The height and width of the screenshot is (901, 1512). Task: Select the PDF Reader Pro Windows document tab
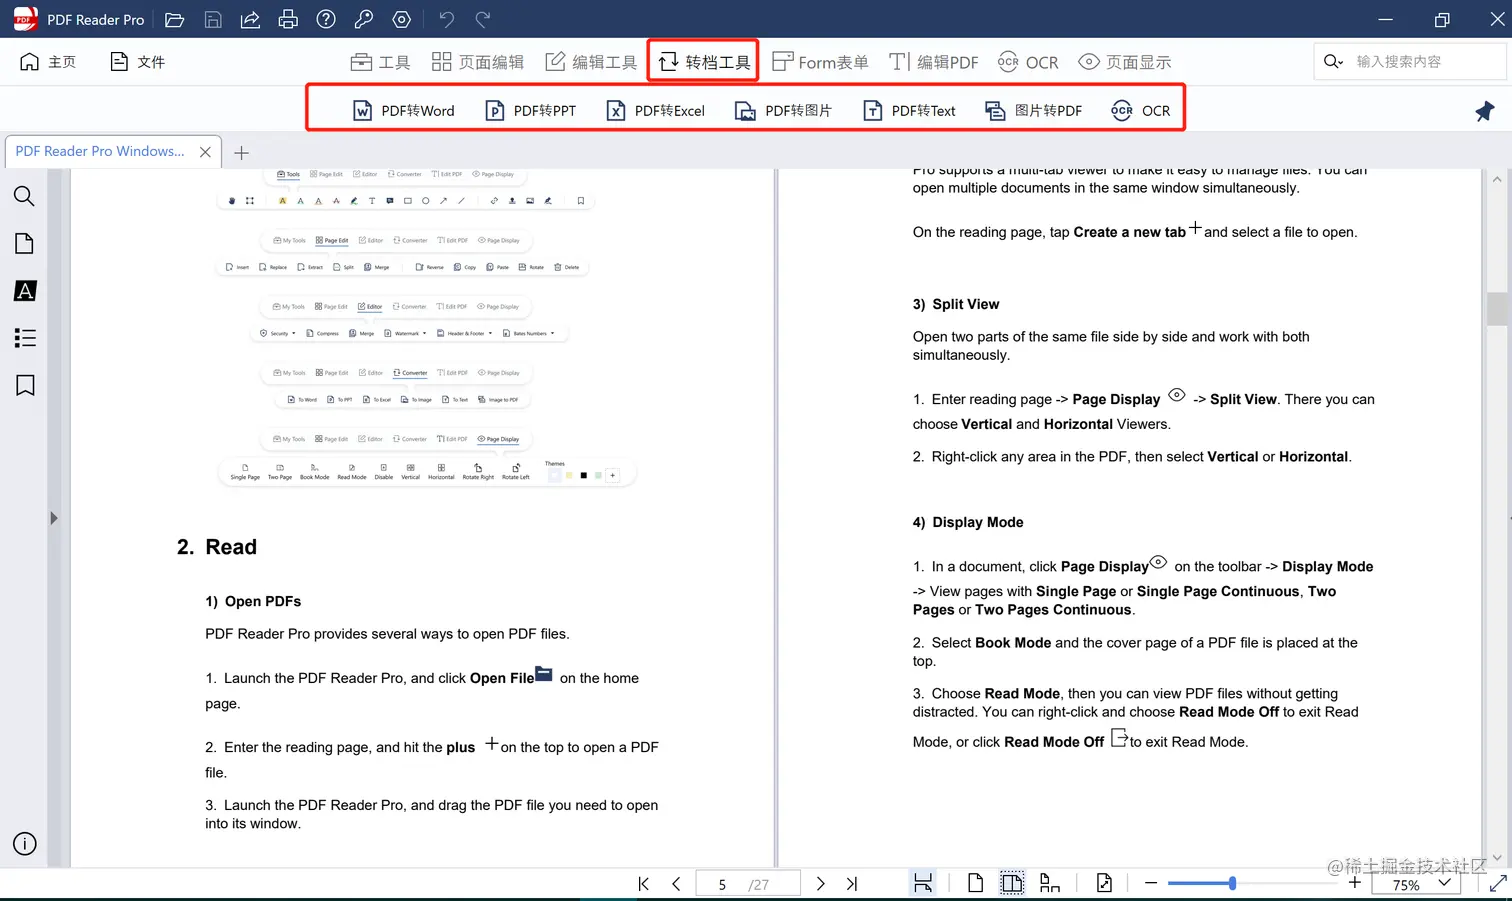(x=100, y=151)
